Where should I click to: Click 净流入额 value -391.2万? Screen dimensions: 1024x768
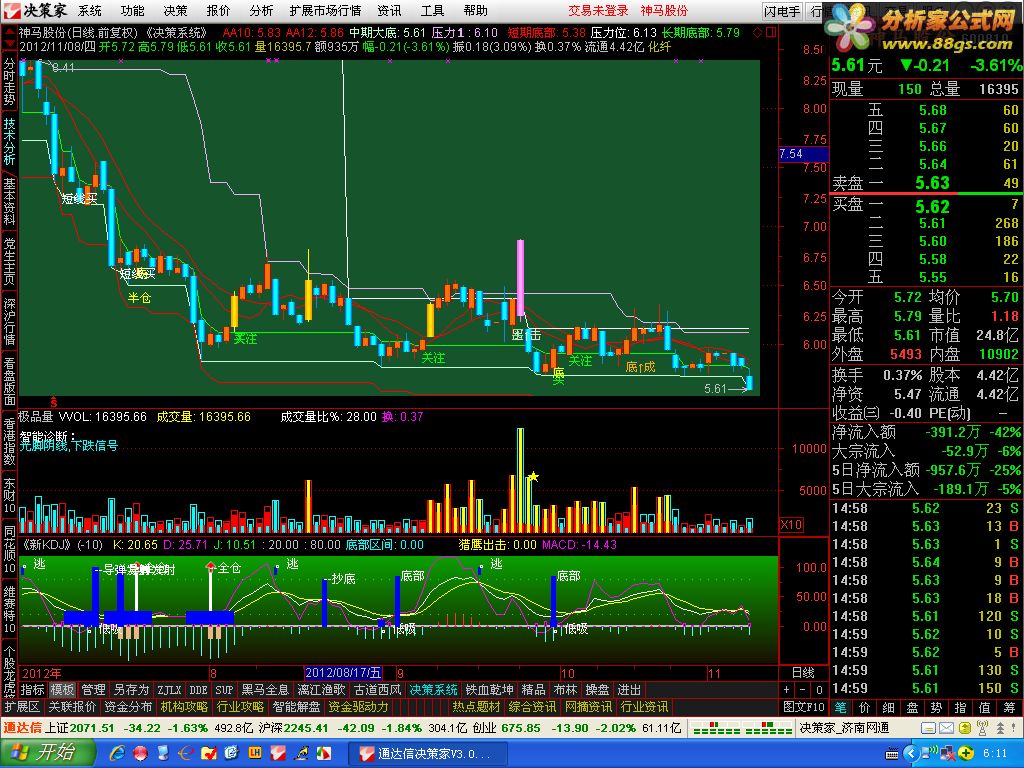(x=952, y=432)
